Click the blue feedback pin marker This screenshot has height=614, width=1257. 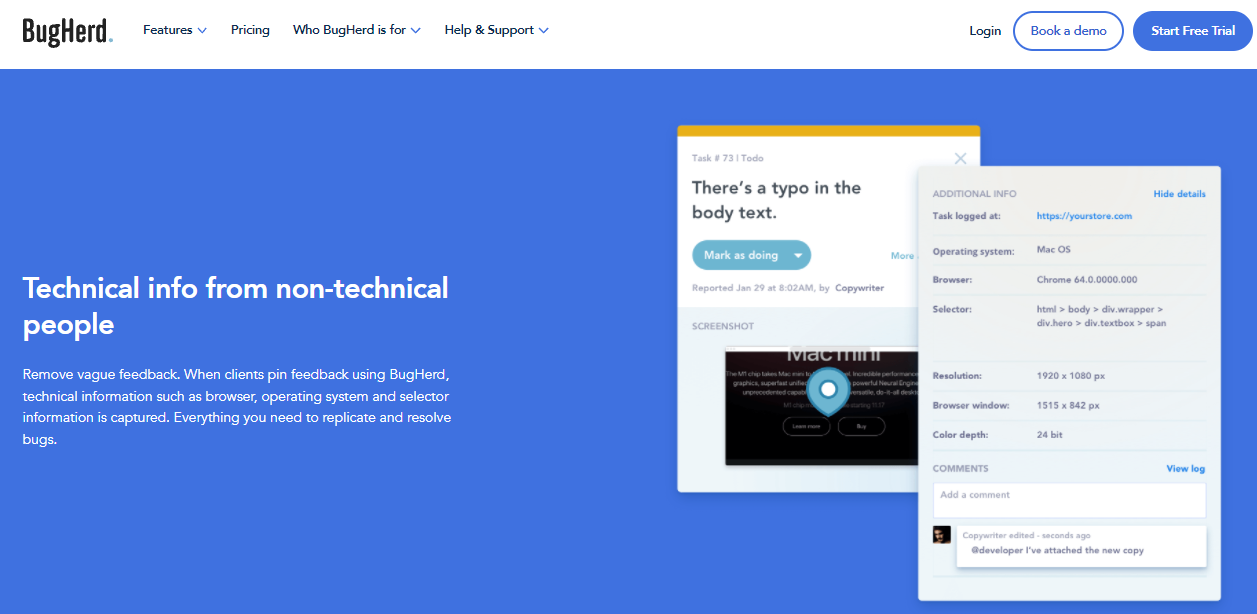[x=827, y=390]
